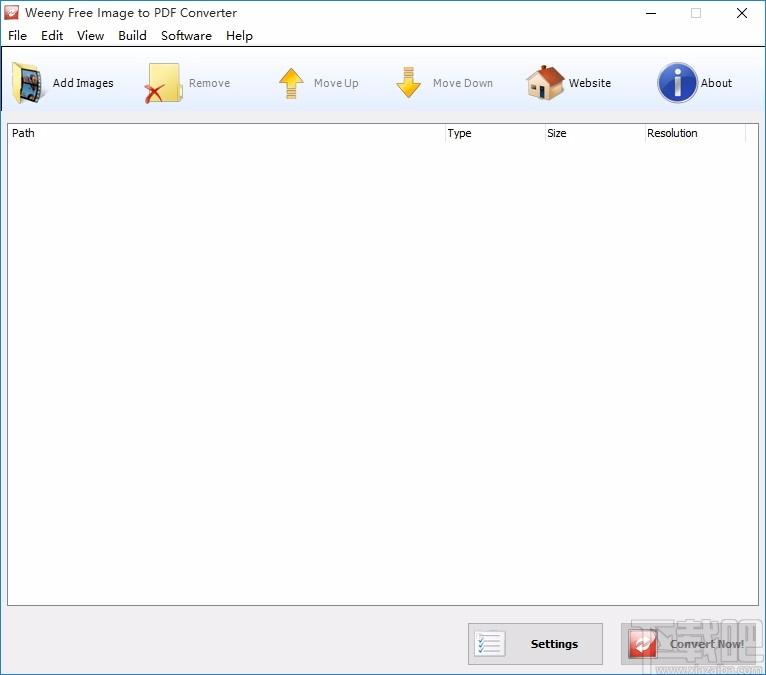Viewport: 766px width, 675px height.
Task: Open the Edit menu
Action: (52, 36)
